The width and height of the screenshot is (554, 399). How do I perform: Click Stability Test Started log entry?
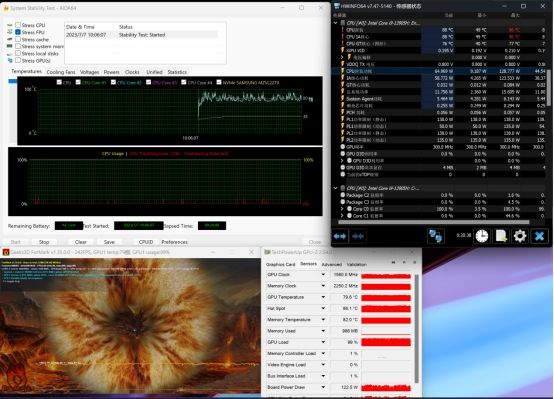coord(142,35)
